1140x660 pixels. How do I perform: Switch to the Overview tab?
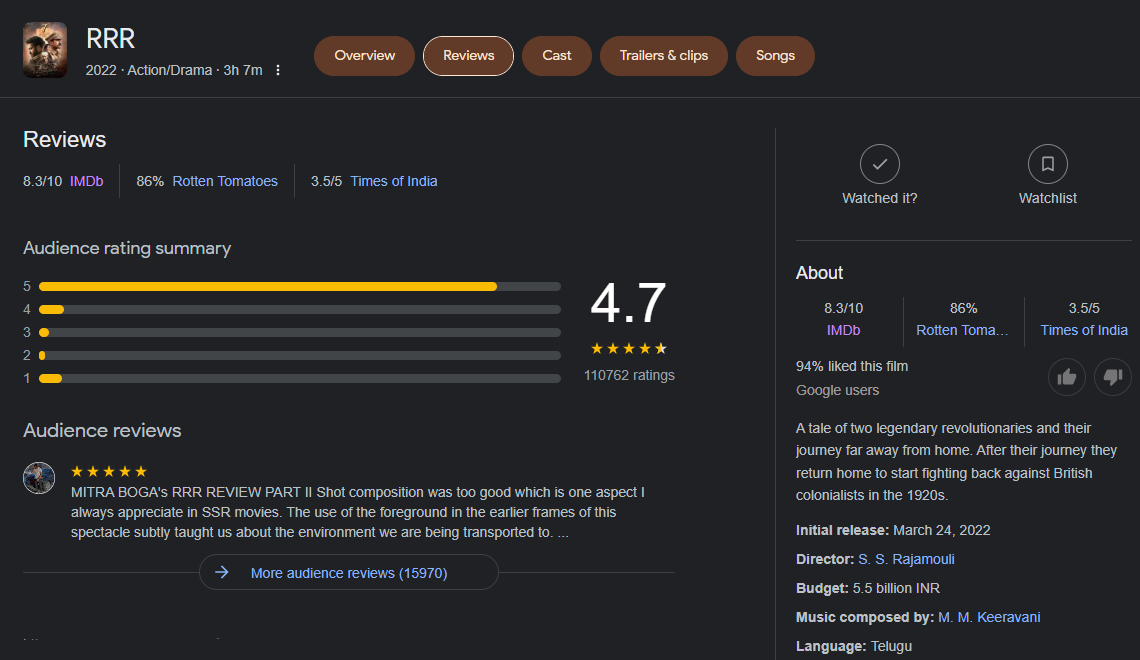[364, 56]
